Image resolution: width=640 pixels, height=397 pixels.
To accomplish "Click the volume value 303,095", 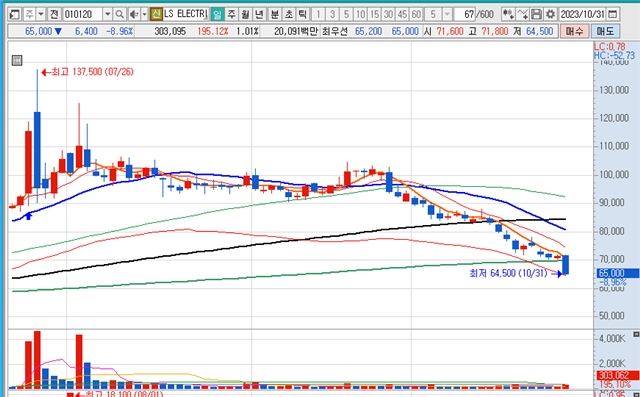I will point(170,31).
